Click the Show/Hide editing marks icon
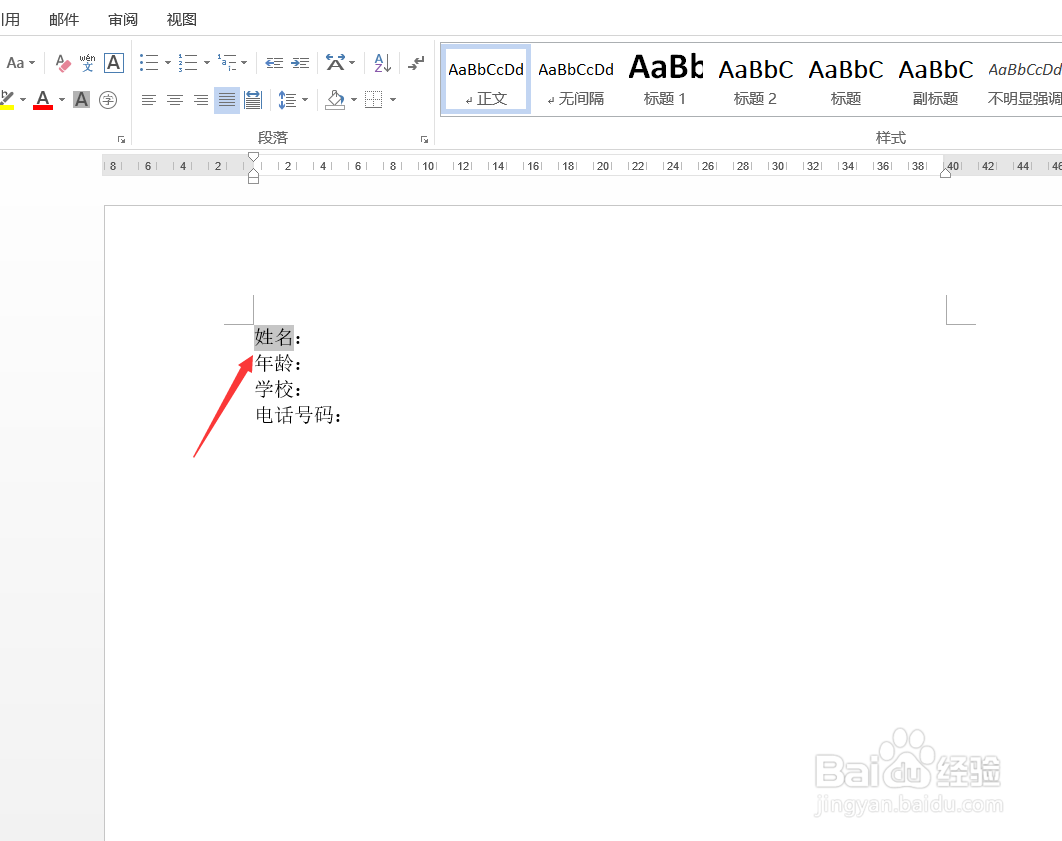This screenshot has width=1062, height=841. tap(415, 63)
